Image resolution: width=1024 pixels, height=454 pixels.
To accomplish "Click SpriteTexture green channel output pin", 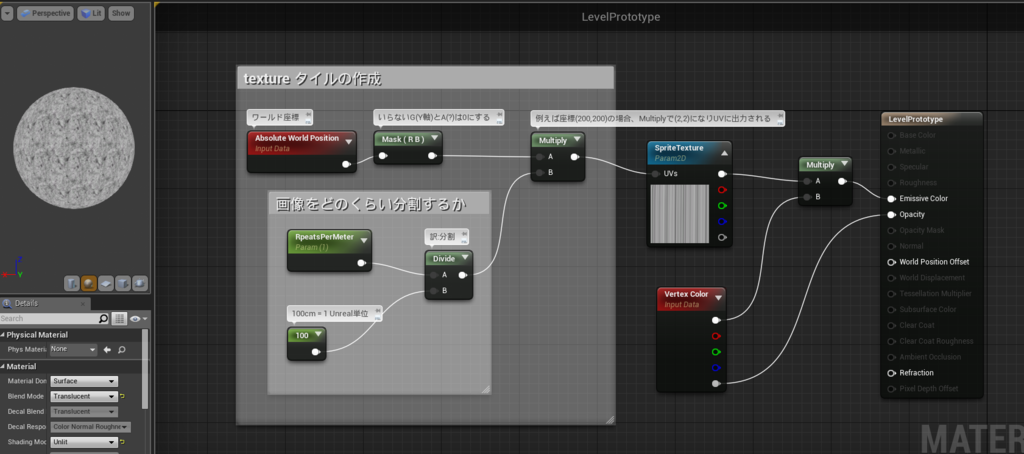I will click(722, 206).
